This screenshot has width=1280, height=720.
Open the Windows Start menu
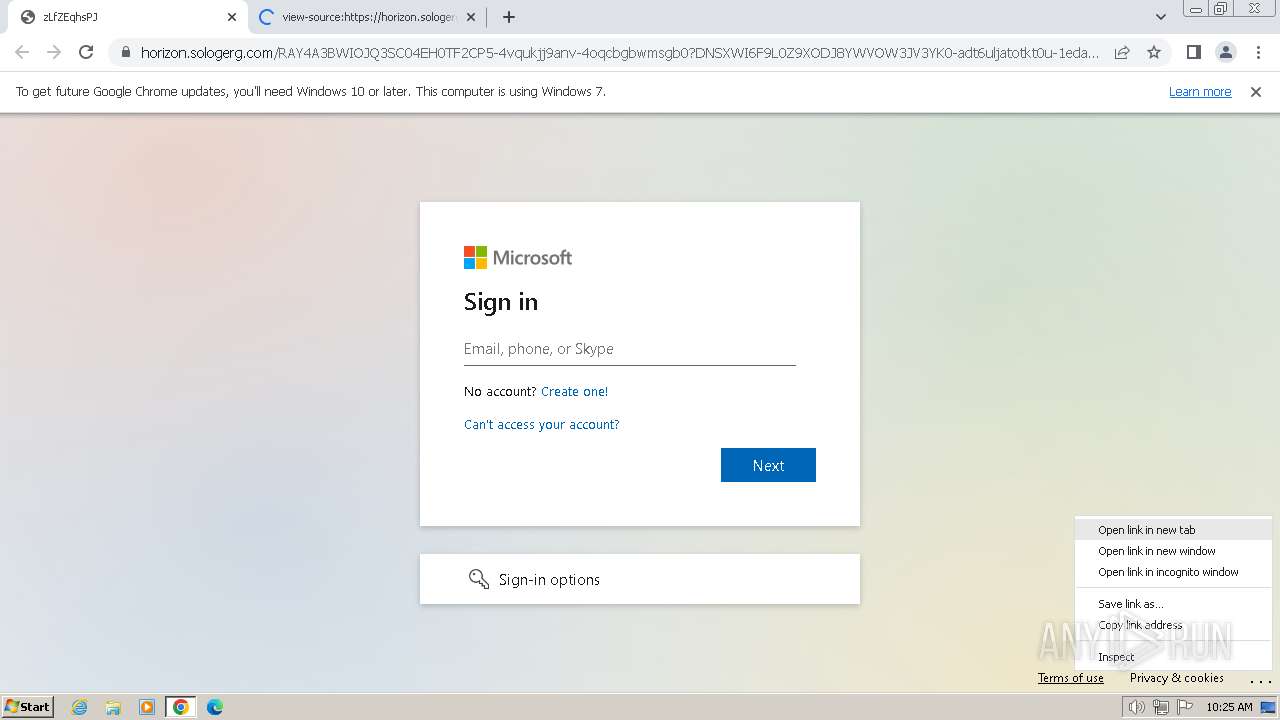tap(28, 707)
